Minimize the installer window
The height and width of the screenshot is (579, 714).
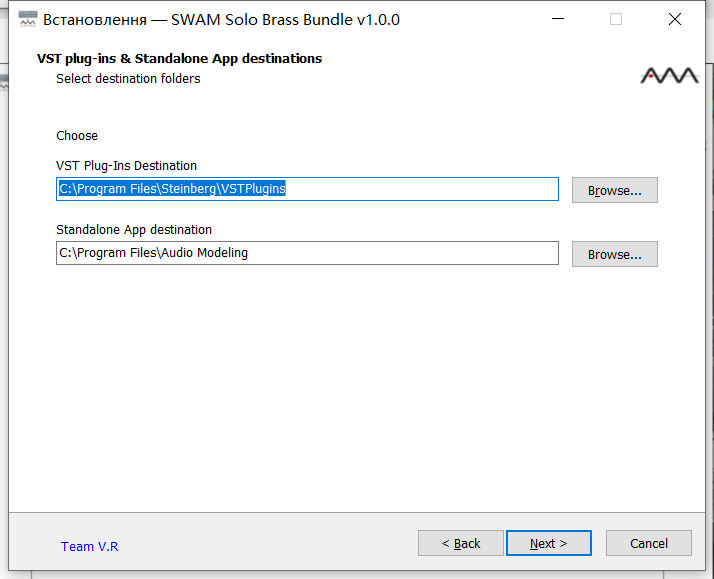point(558,19)
